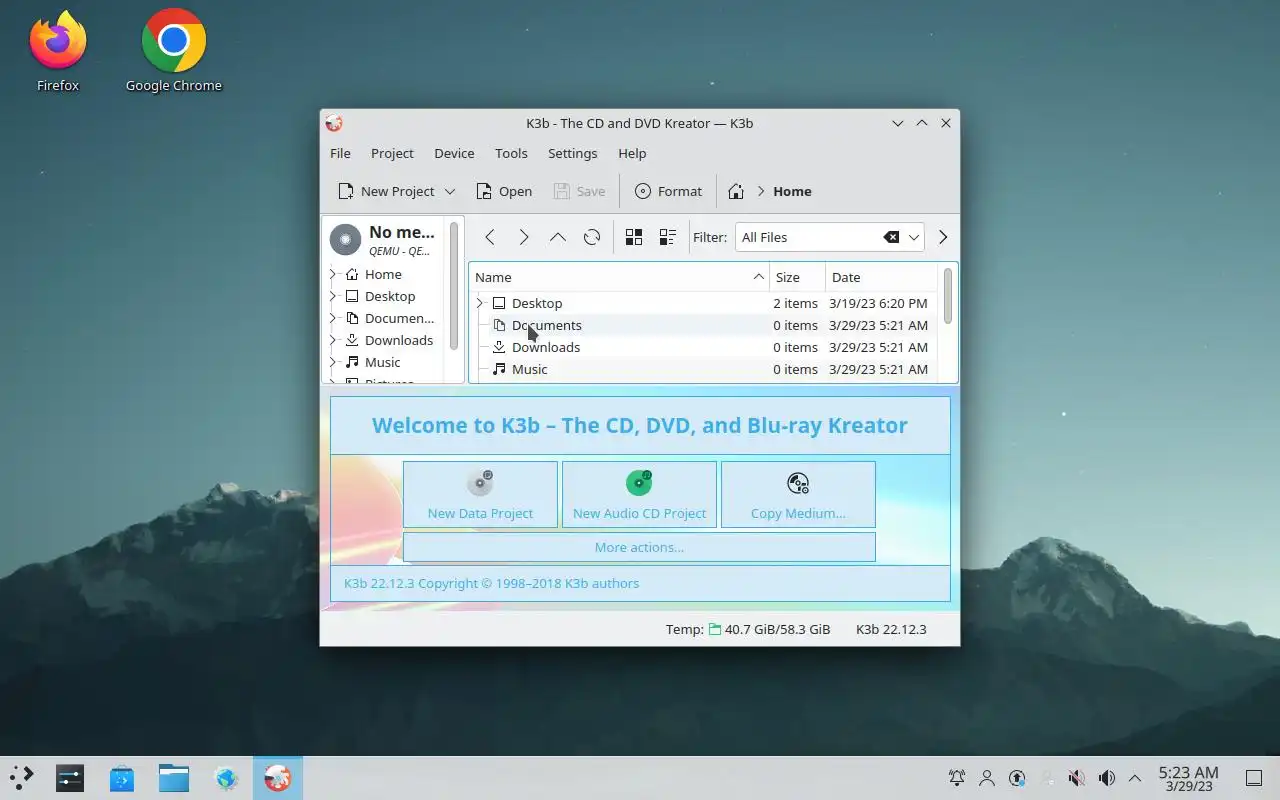Select Music folder in sidebar tree
1280x800 pixels.
pyautogui.click(x=382, y=362)
